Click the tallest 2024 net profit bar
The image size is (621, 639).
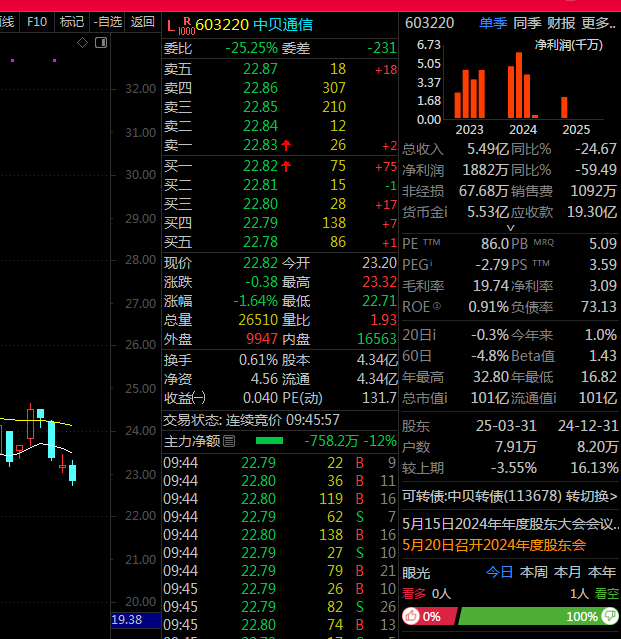click(519, 85)
